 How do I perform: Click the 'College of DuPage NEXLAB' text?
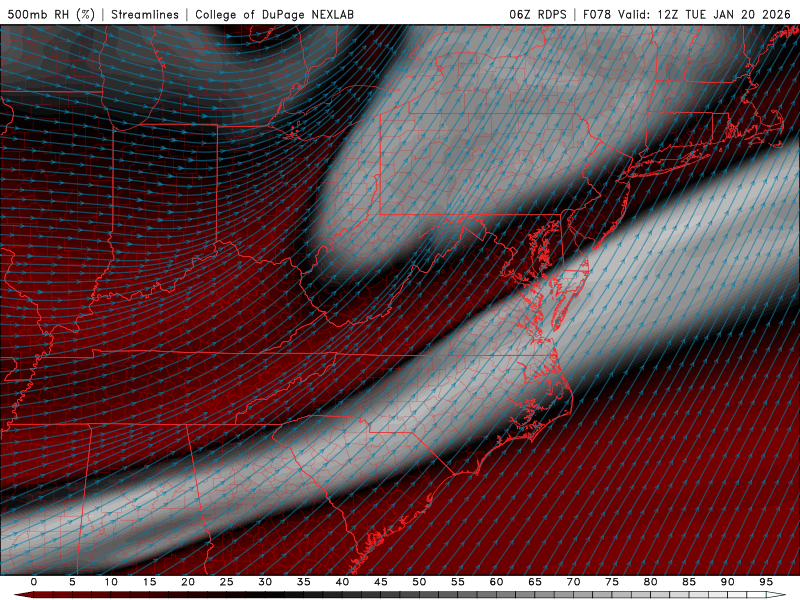coord(274,14)
